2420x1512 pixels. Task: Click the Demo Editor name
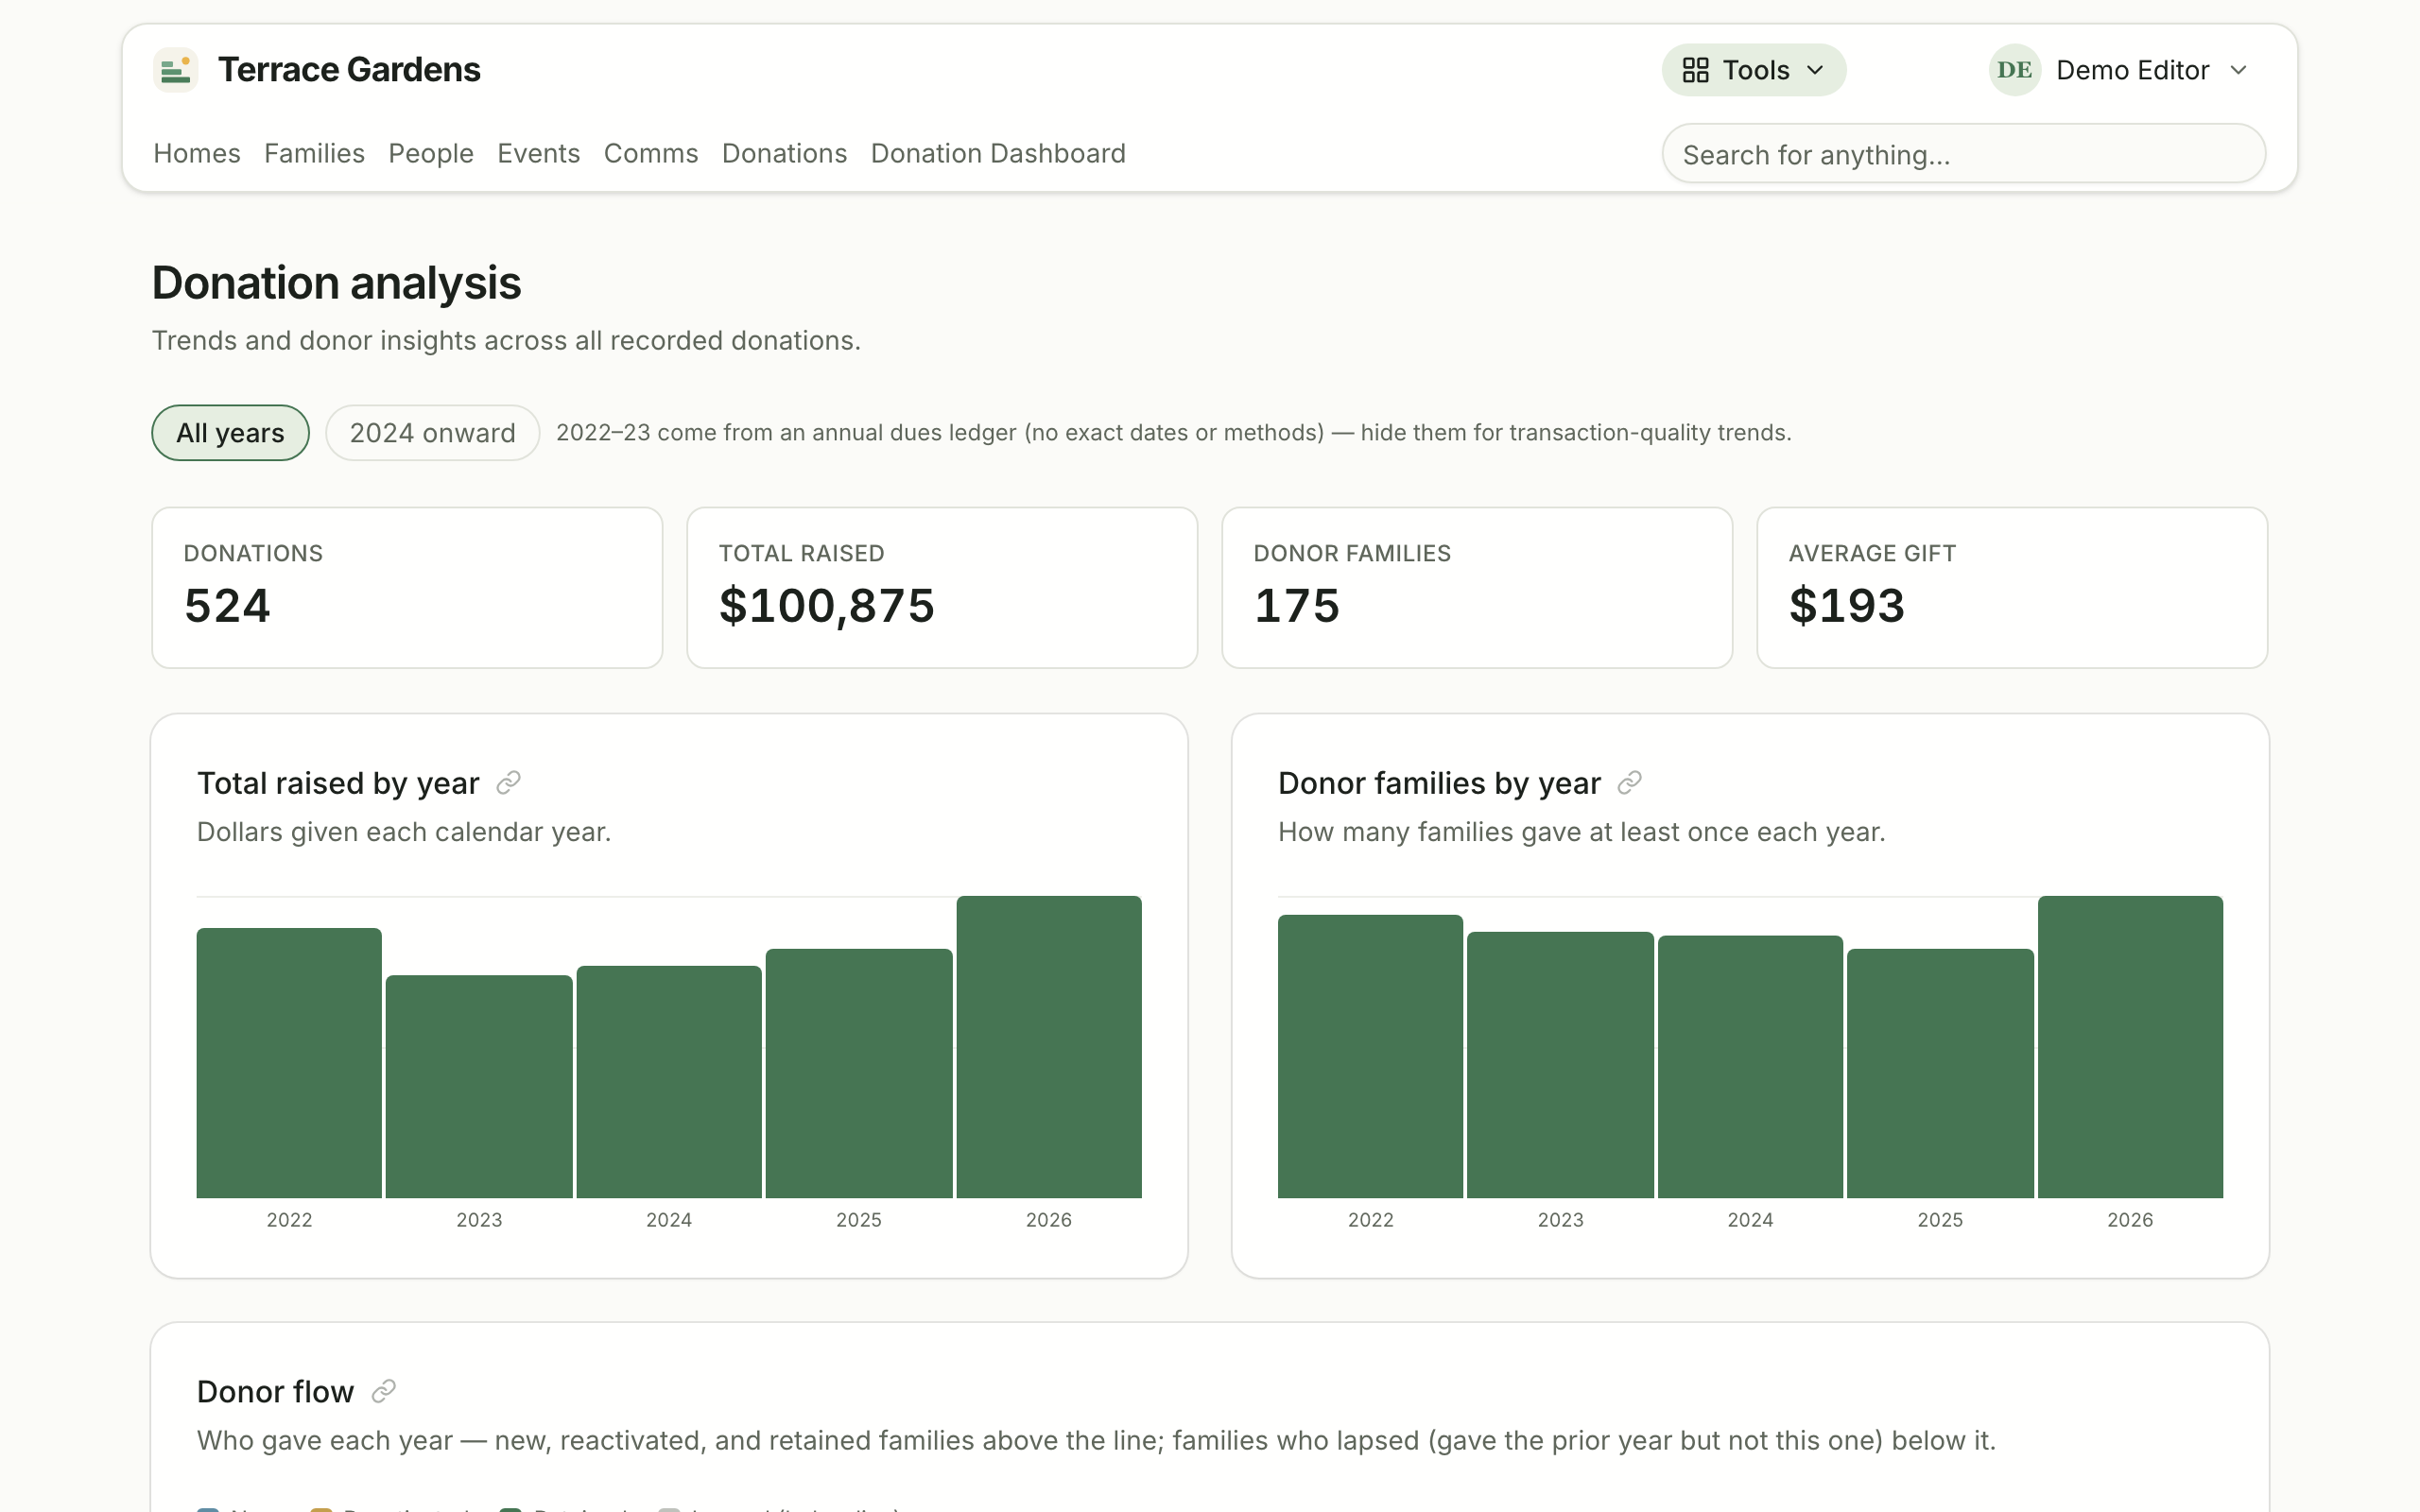coord(2132,70)
